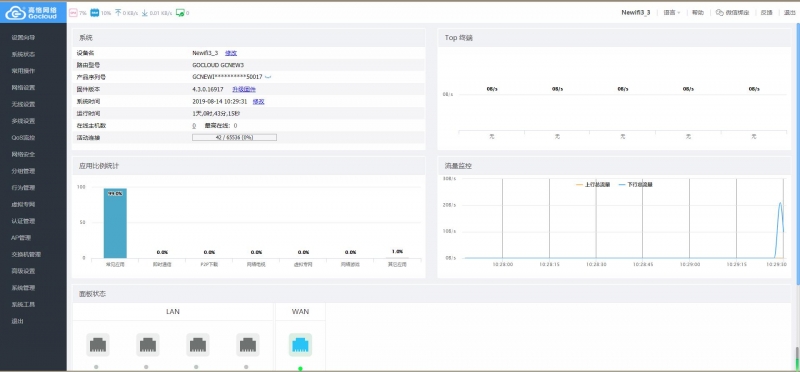Click the green online-terminals monitor icon
800x372 pixels.
[x=180, y=13]
